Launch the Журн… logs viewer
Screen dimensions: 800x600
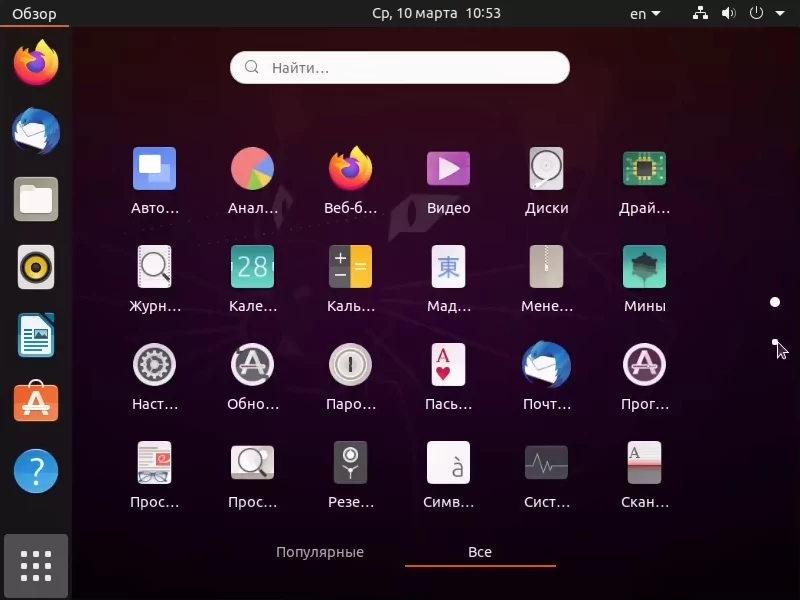pos(155,267)
